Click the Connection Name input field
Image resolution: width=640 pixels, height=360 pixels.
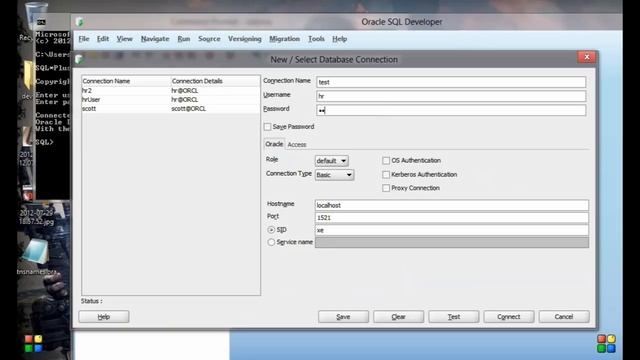[451, 82]
